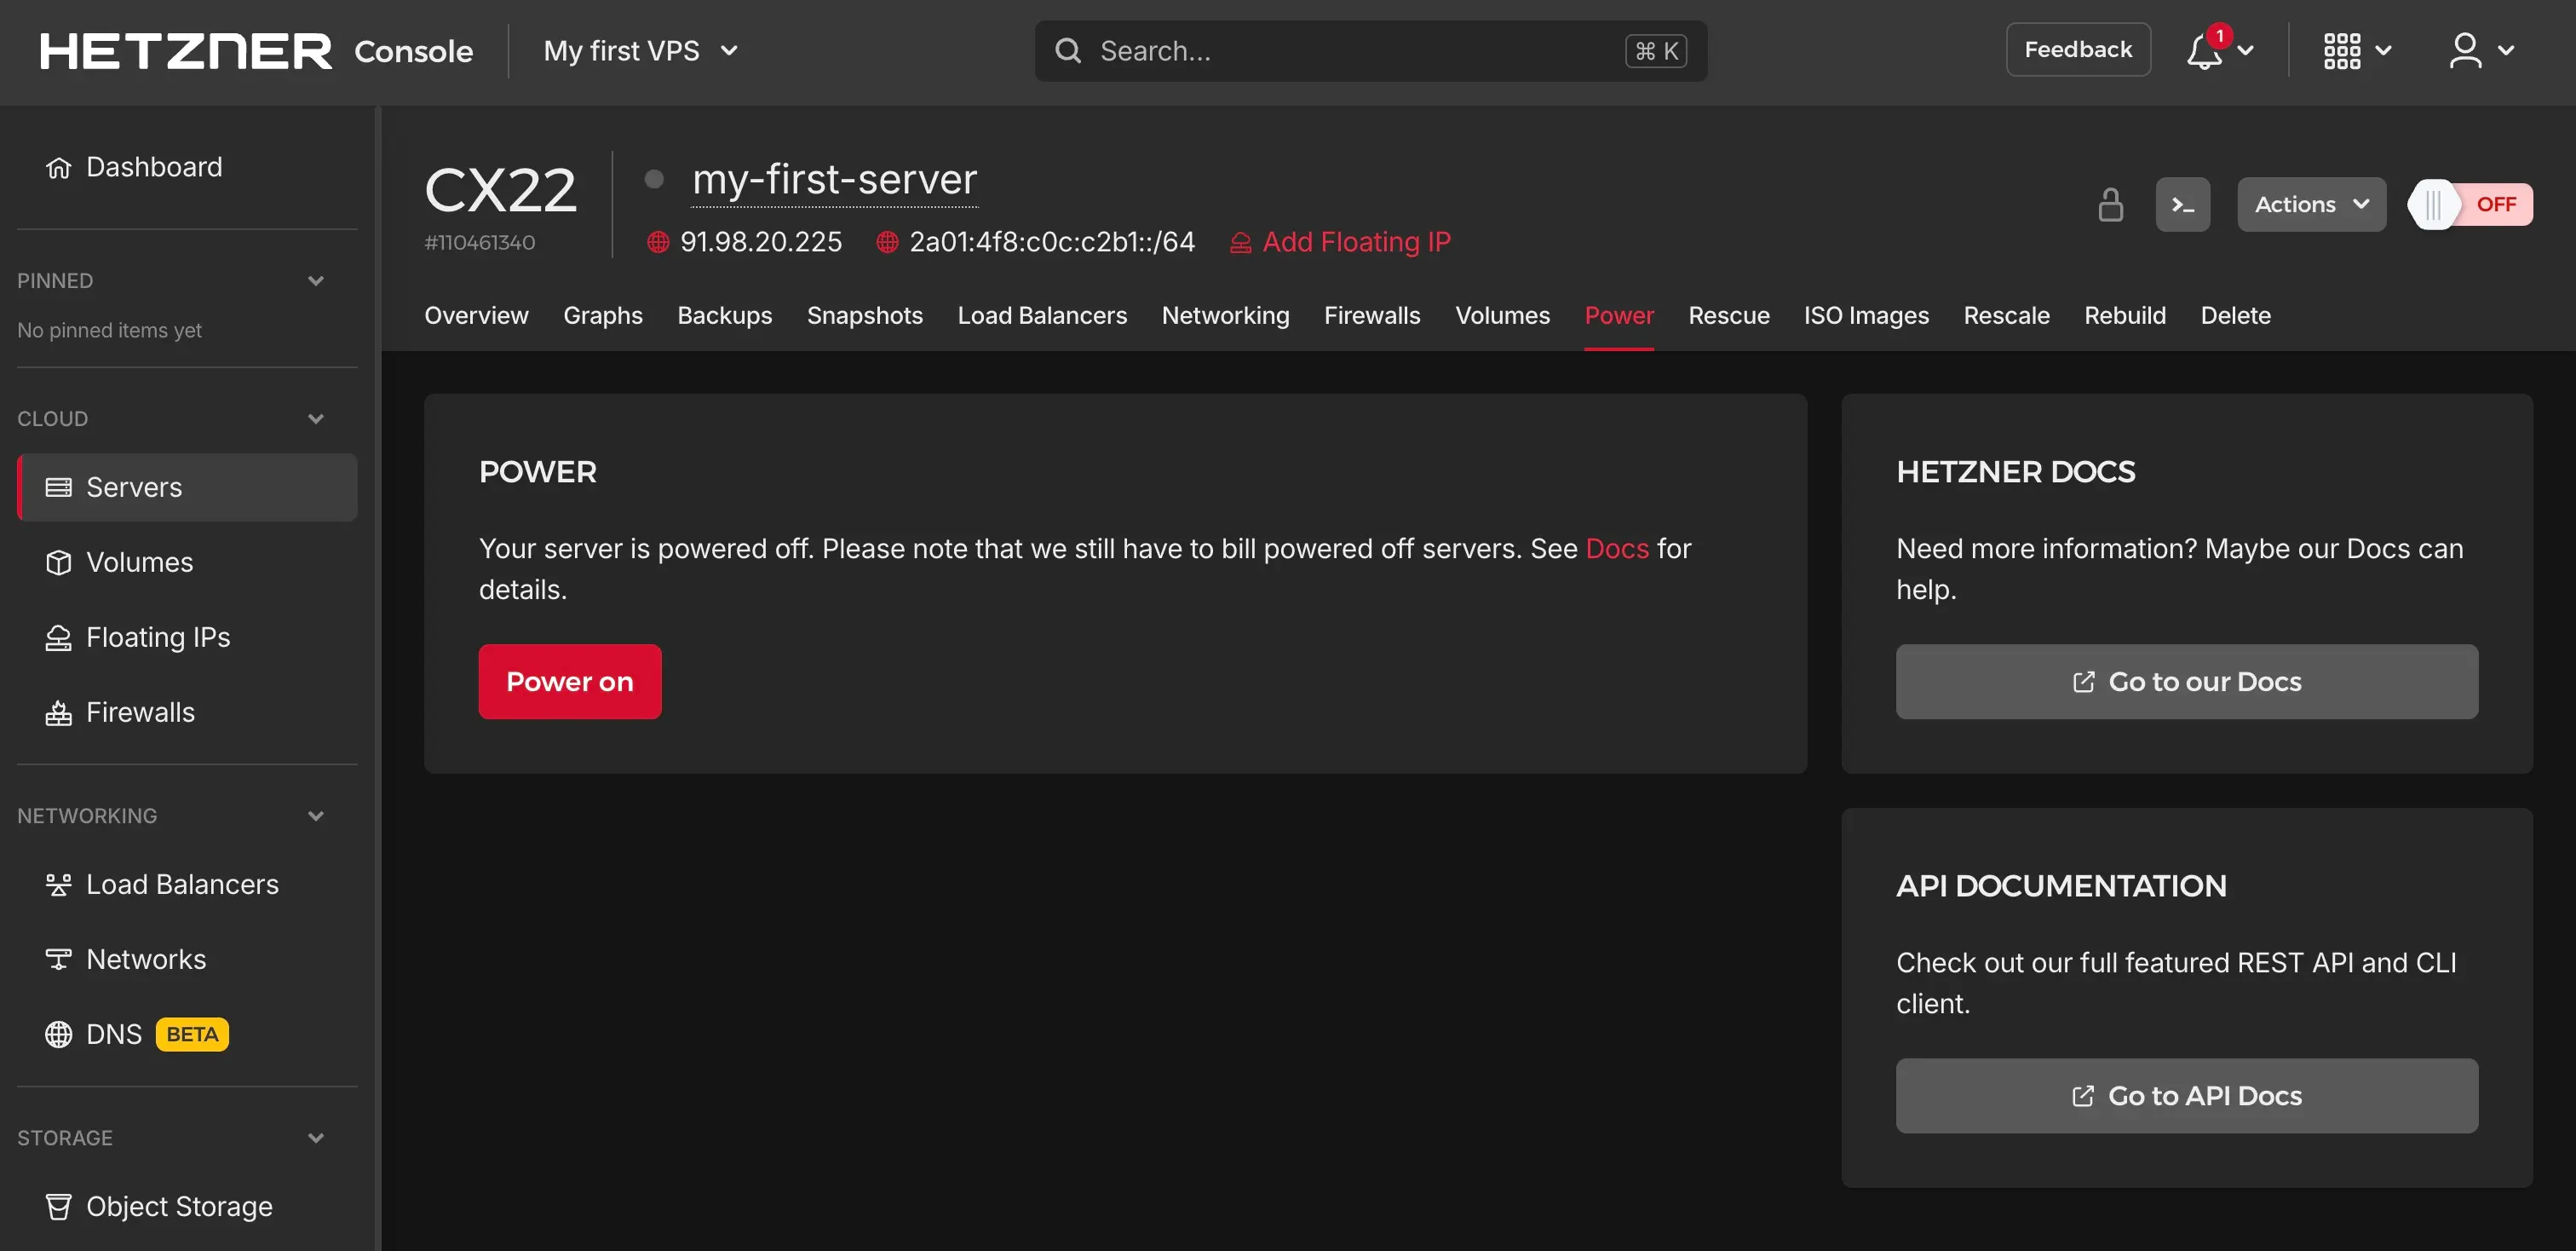Viewport: 2576px width, 1251px height.
Task: Open Object Storage in sidebar
Action: pos(178,1206)
